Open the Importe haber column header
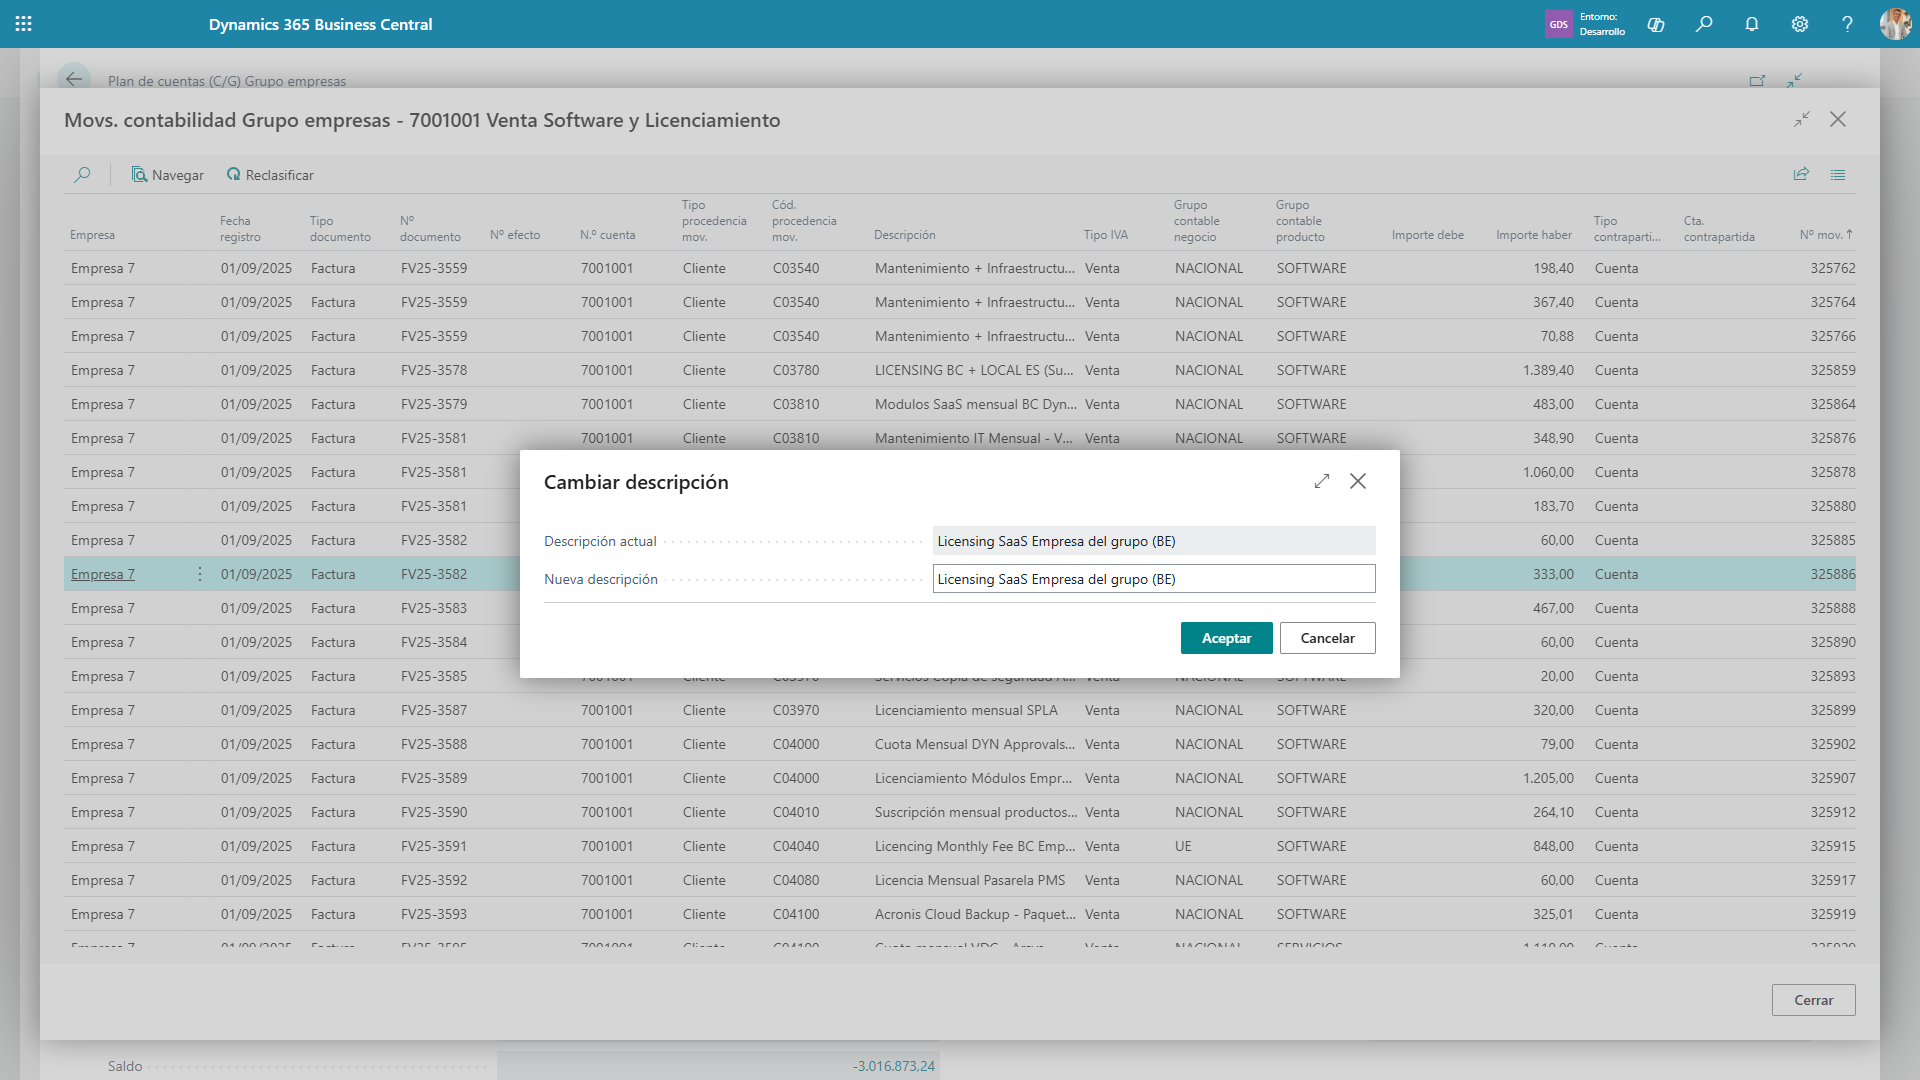Viewport: 1920px width, 1080px height. coord(1534,235)
